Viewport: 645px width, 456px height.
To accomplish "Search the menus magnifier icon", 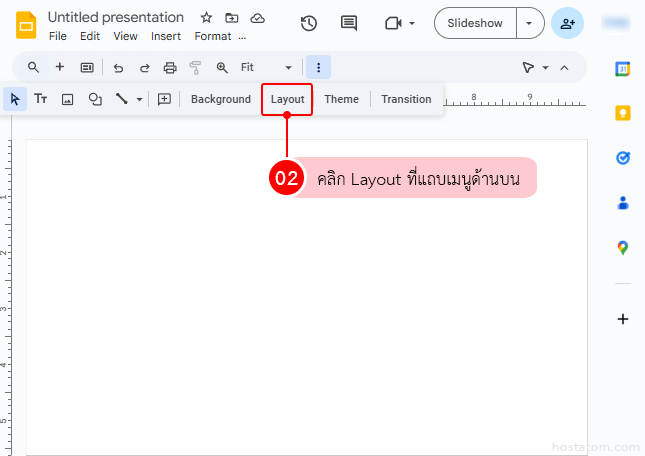I will tap(33, 67).
